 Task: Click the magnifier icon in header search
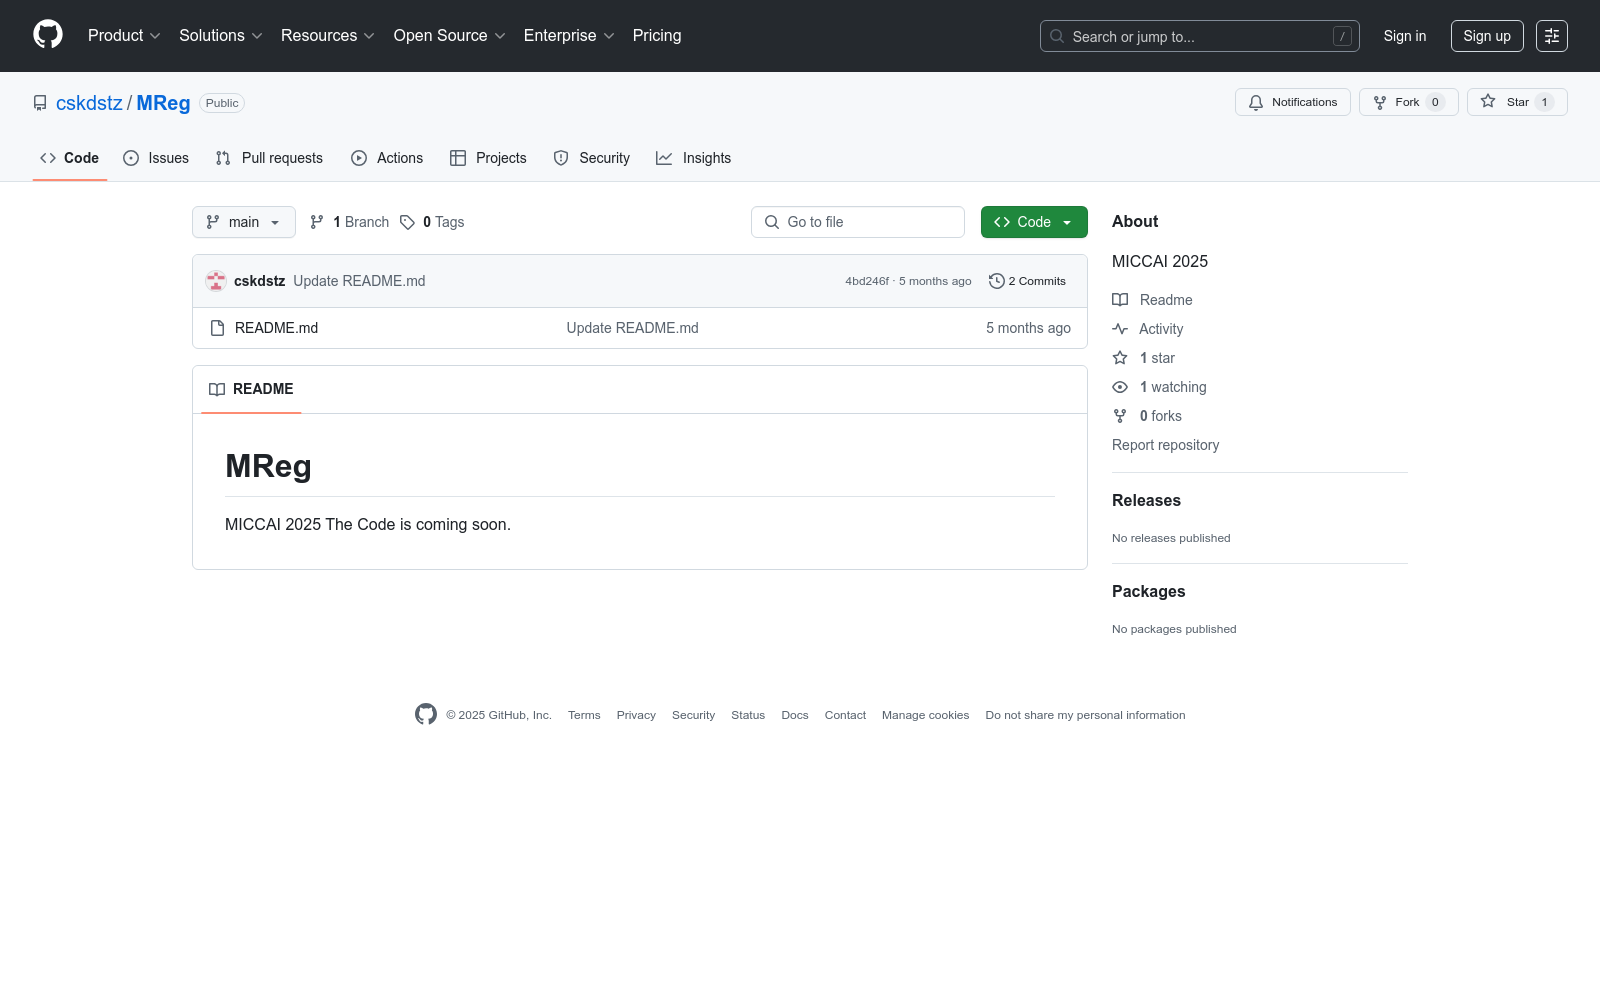[1057, 36]
